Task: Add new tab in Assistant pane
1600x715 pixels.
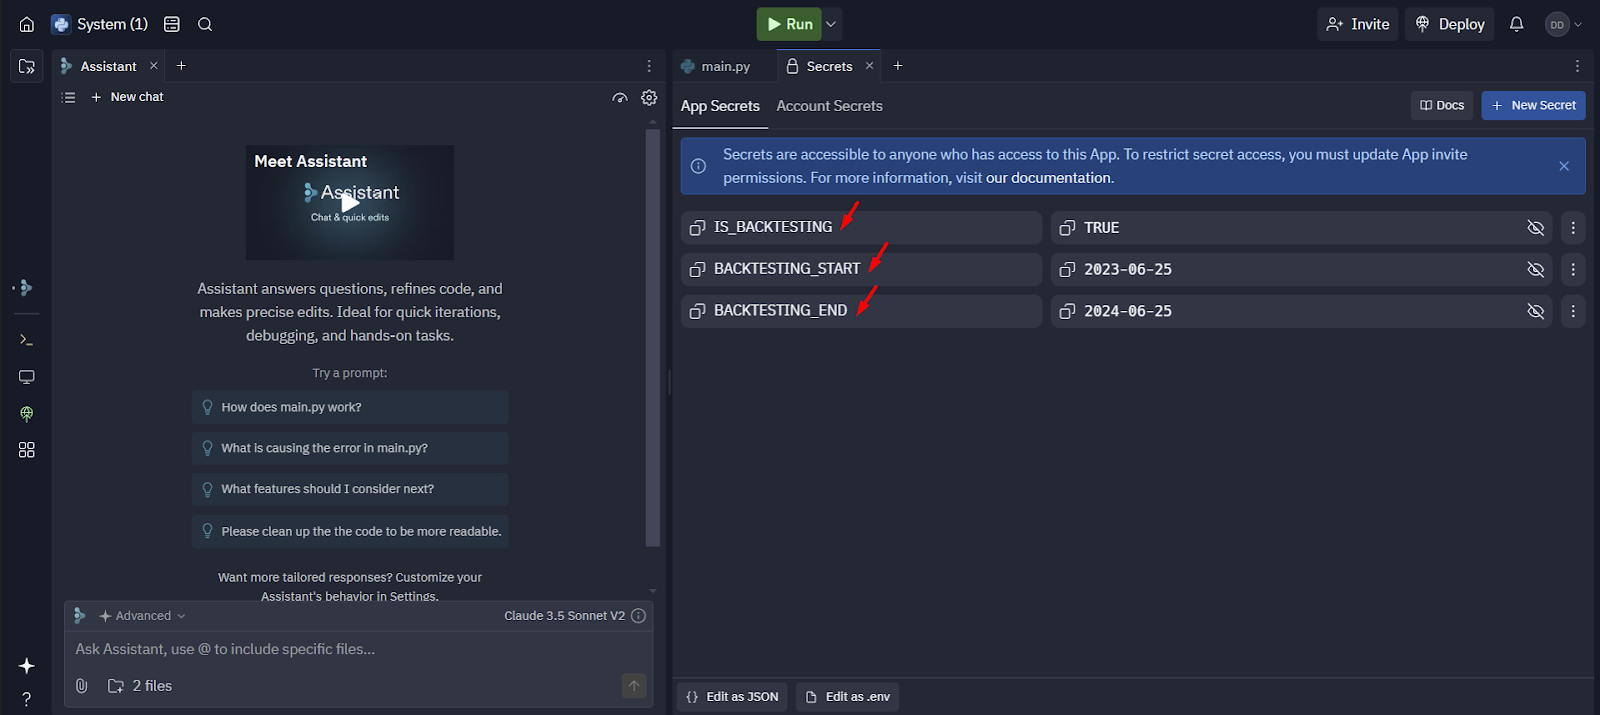Action: click(x=181, y=66)
